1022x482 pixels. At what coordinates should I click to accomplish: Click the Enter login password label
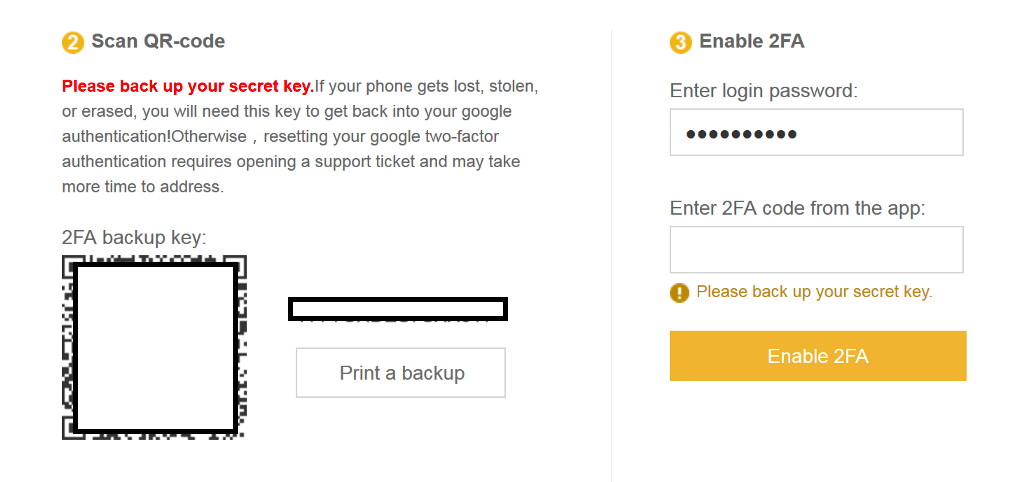tap(764, 91)
